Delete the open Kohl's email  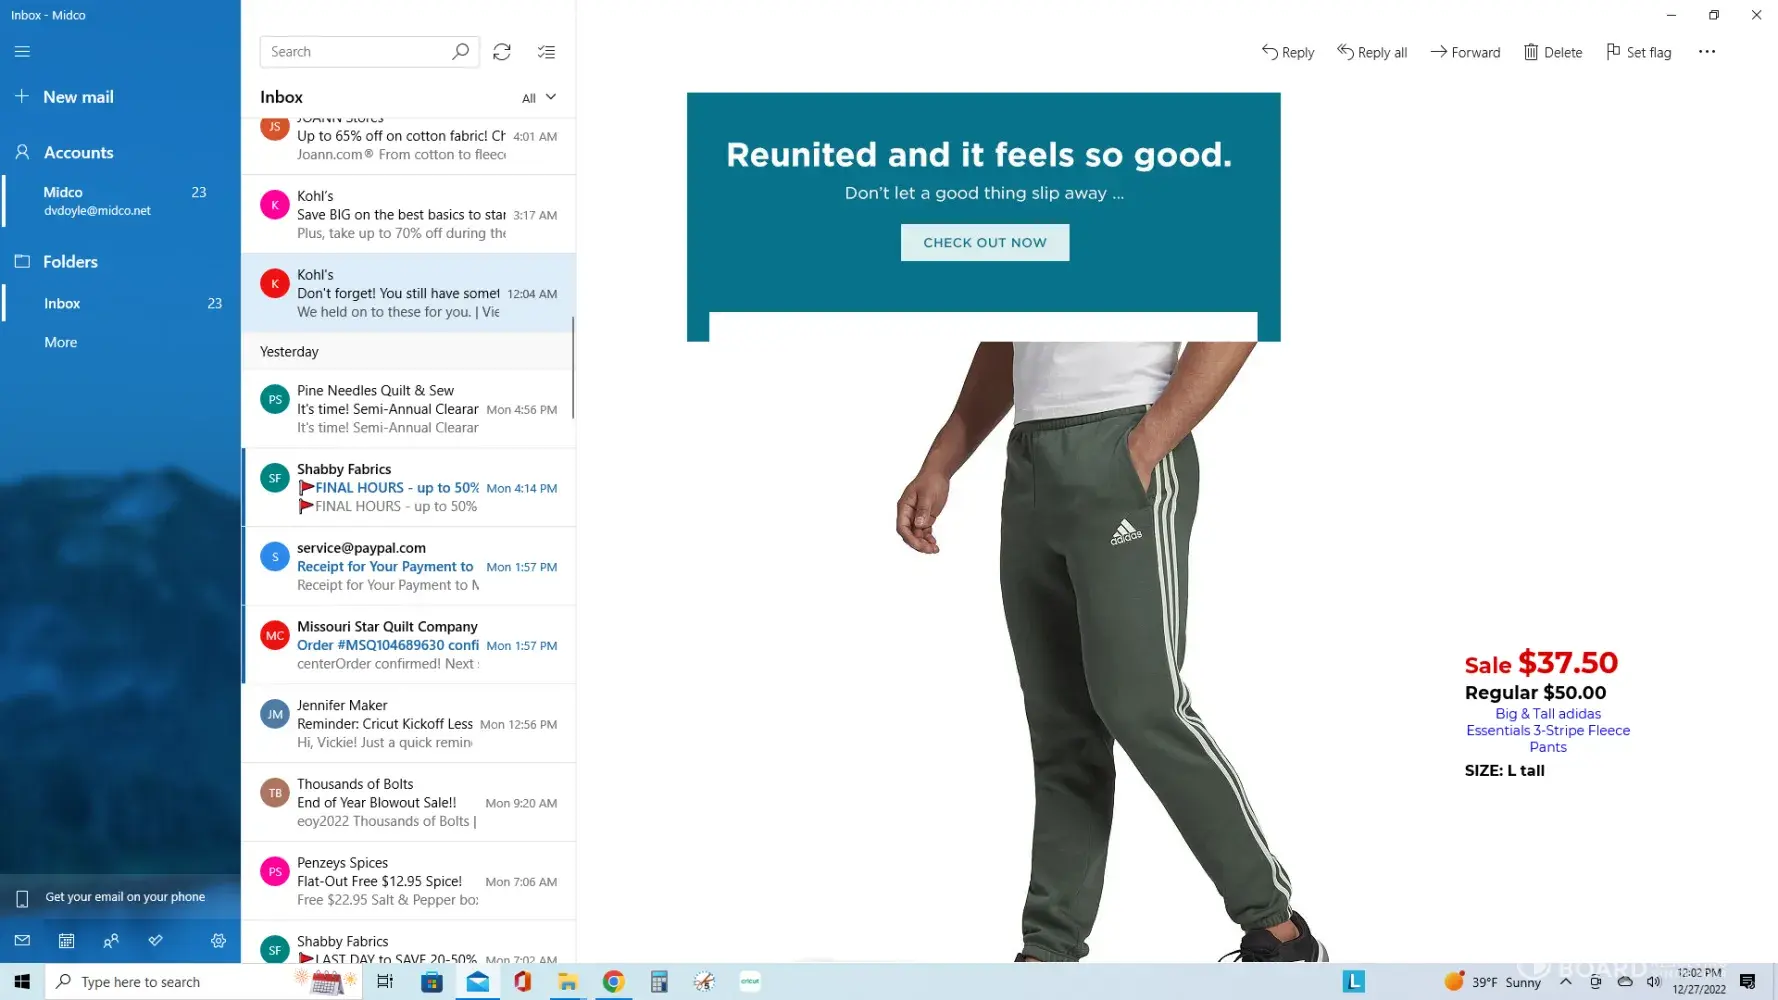[1552, 52]
